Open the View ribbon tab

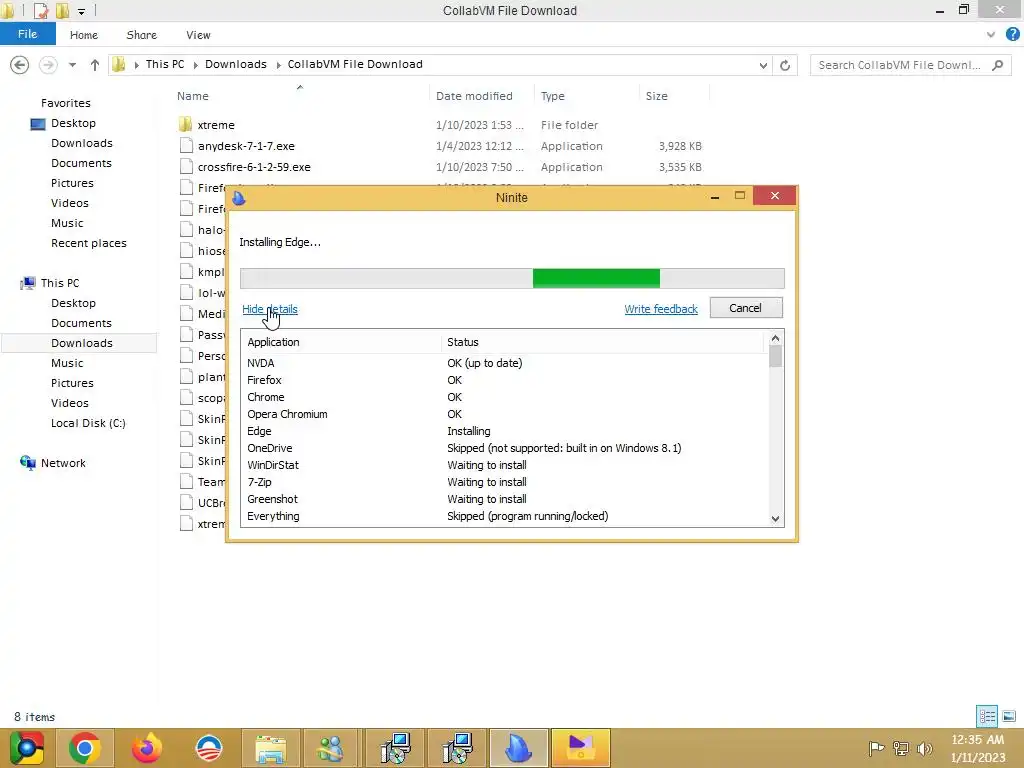(198, 35)
